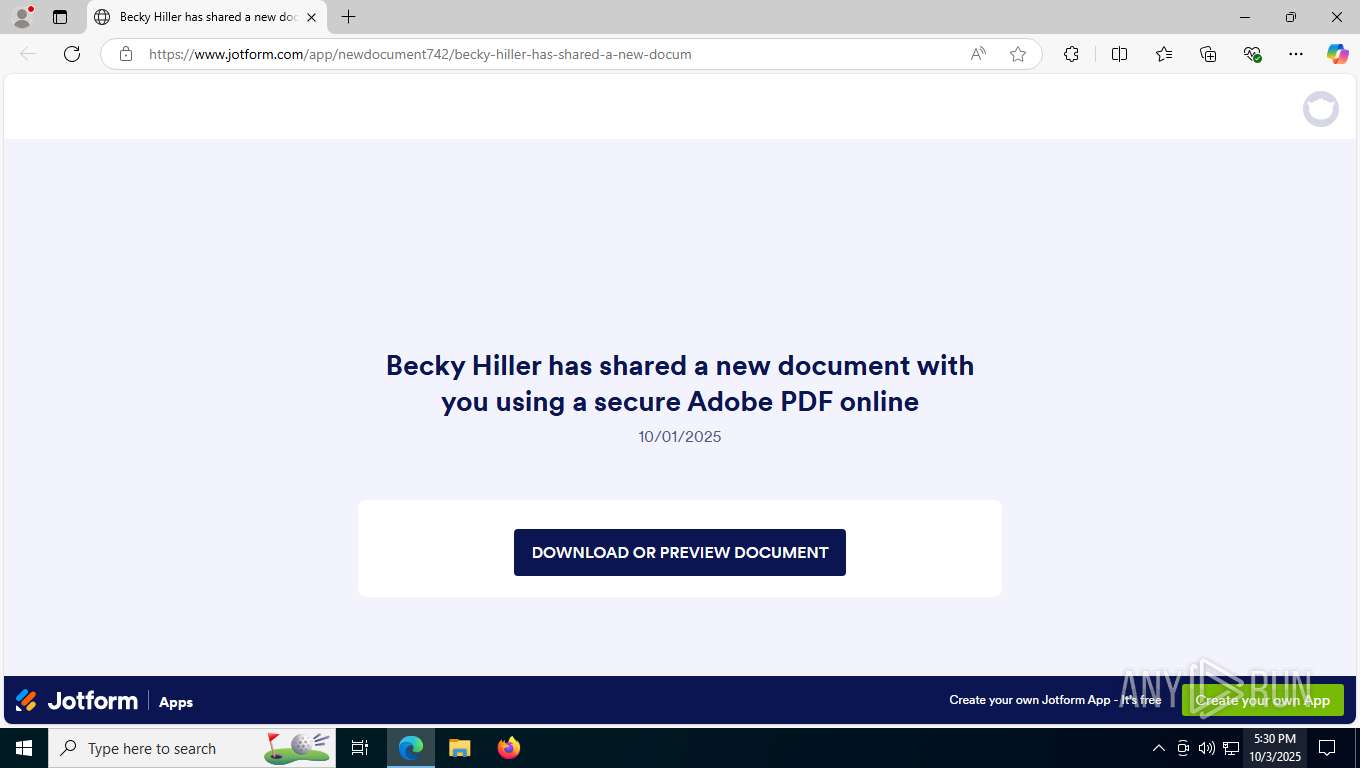Image resolution: width=1360 pixels, height=768 pixels.
Task: Open Task View on the taskbar
Action: (360, 748)
